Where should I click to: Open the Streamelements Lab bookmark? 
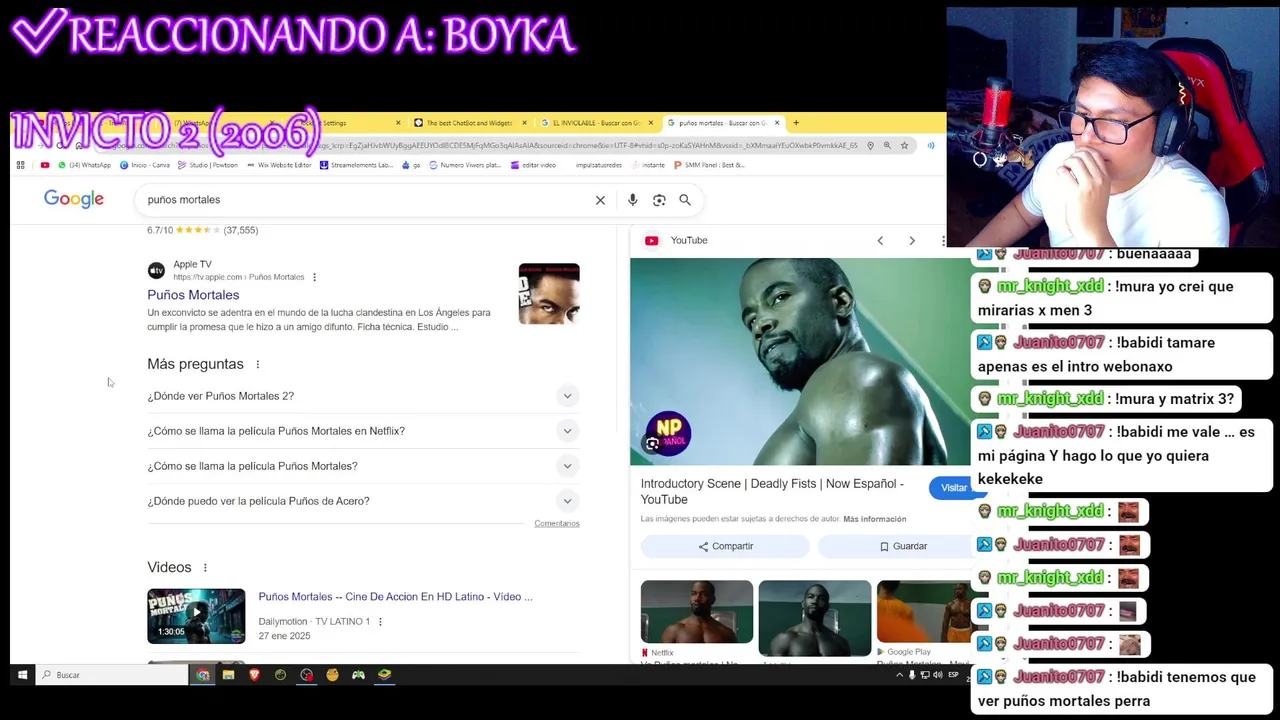[x=357, y=165]
